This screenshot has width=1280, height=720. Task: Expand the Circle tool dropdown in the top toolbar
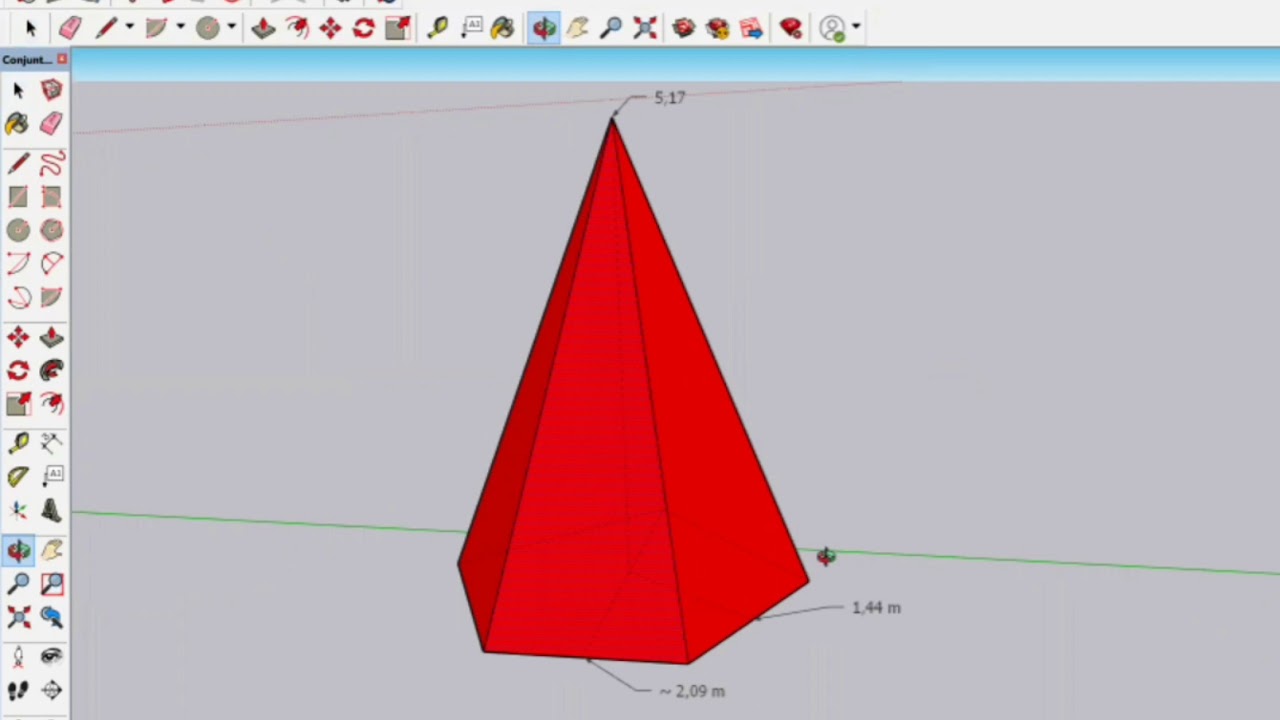point(231,27)
